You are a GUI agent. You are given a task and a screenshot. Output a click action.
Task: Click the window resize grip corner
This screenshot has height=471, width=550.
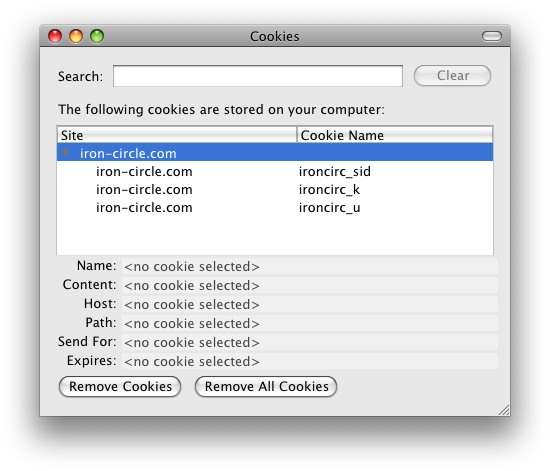[504, 410]
